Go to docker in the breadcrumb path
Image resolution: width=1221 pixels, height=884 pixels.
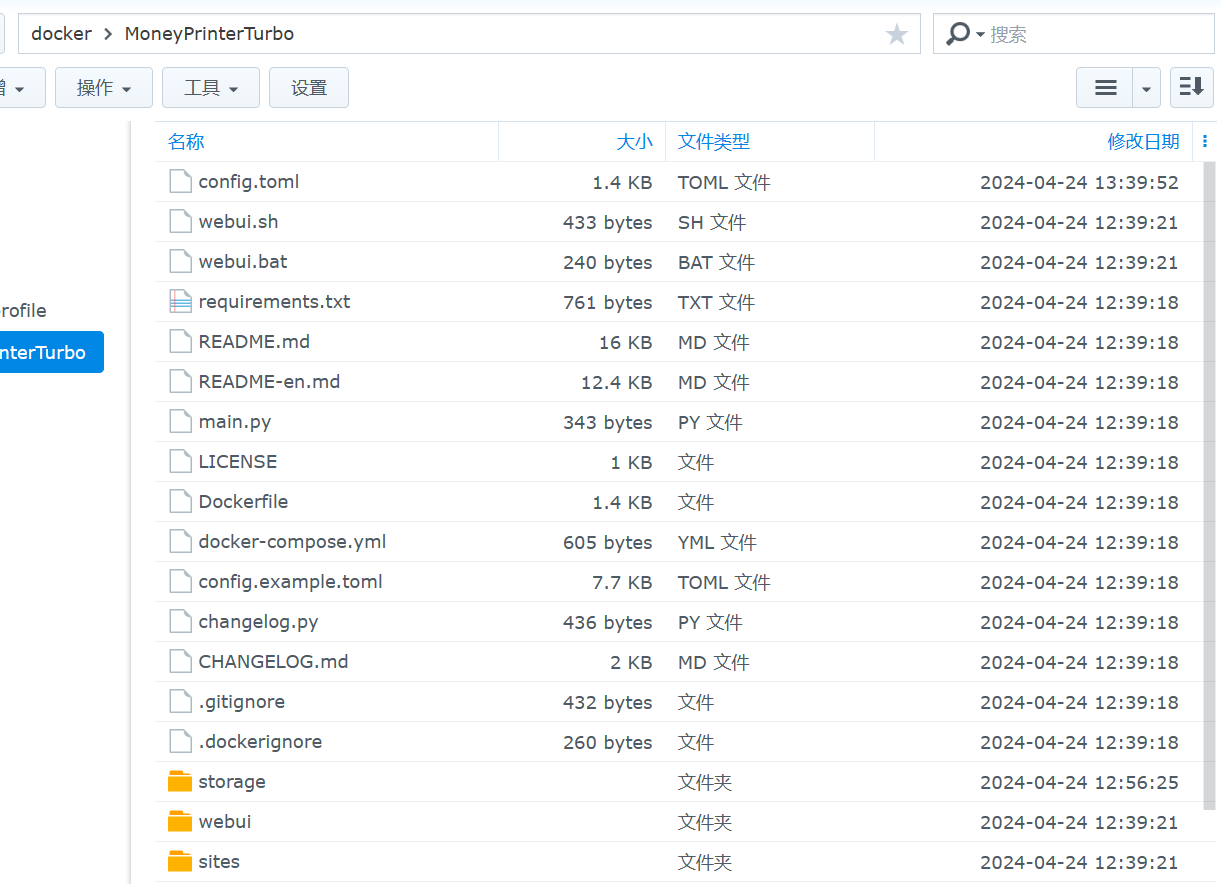click(61, 34)
